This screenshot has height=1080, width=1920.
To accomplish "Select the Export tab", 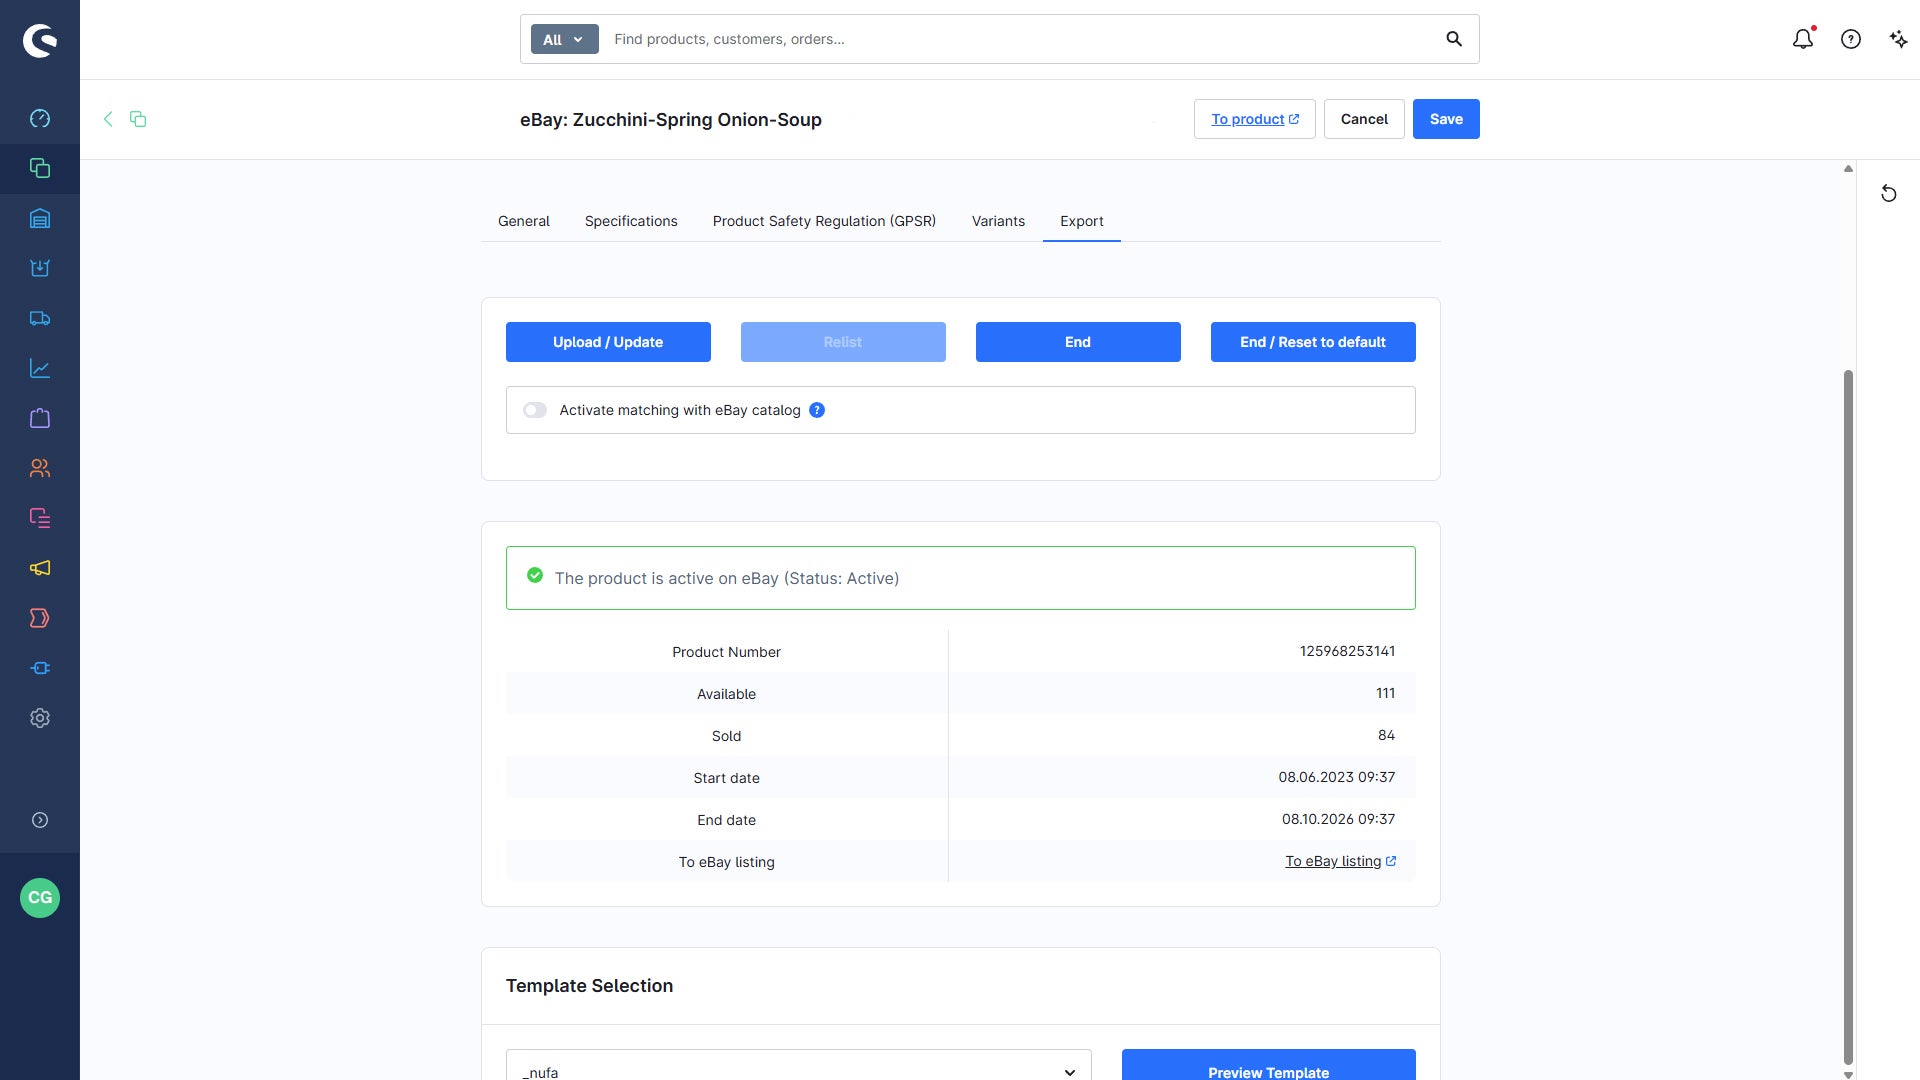I will (x=1082, y=221).
